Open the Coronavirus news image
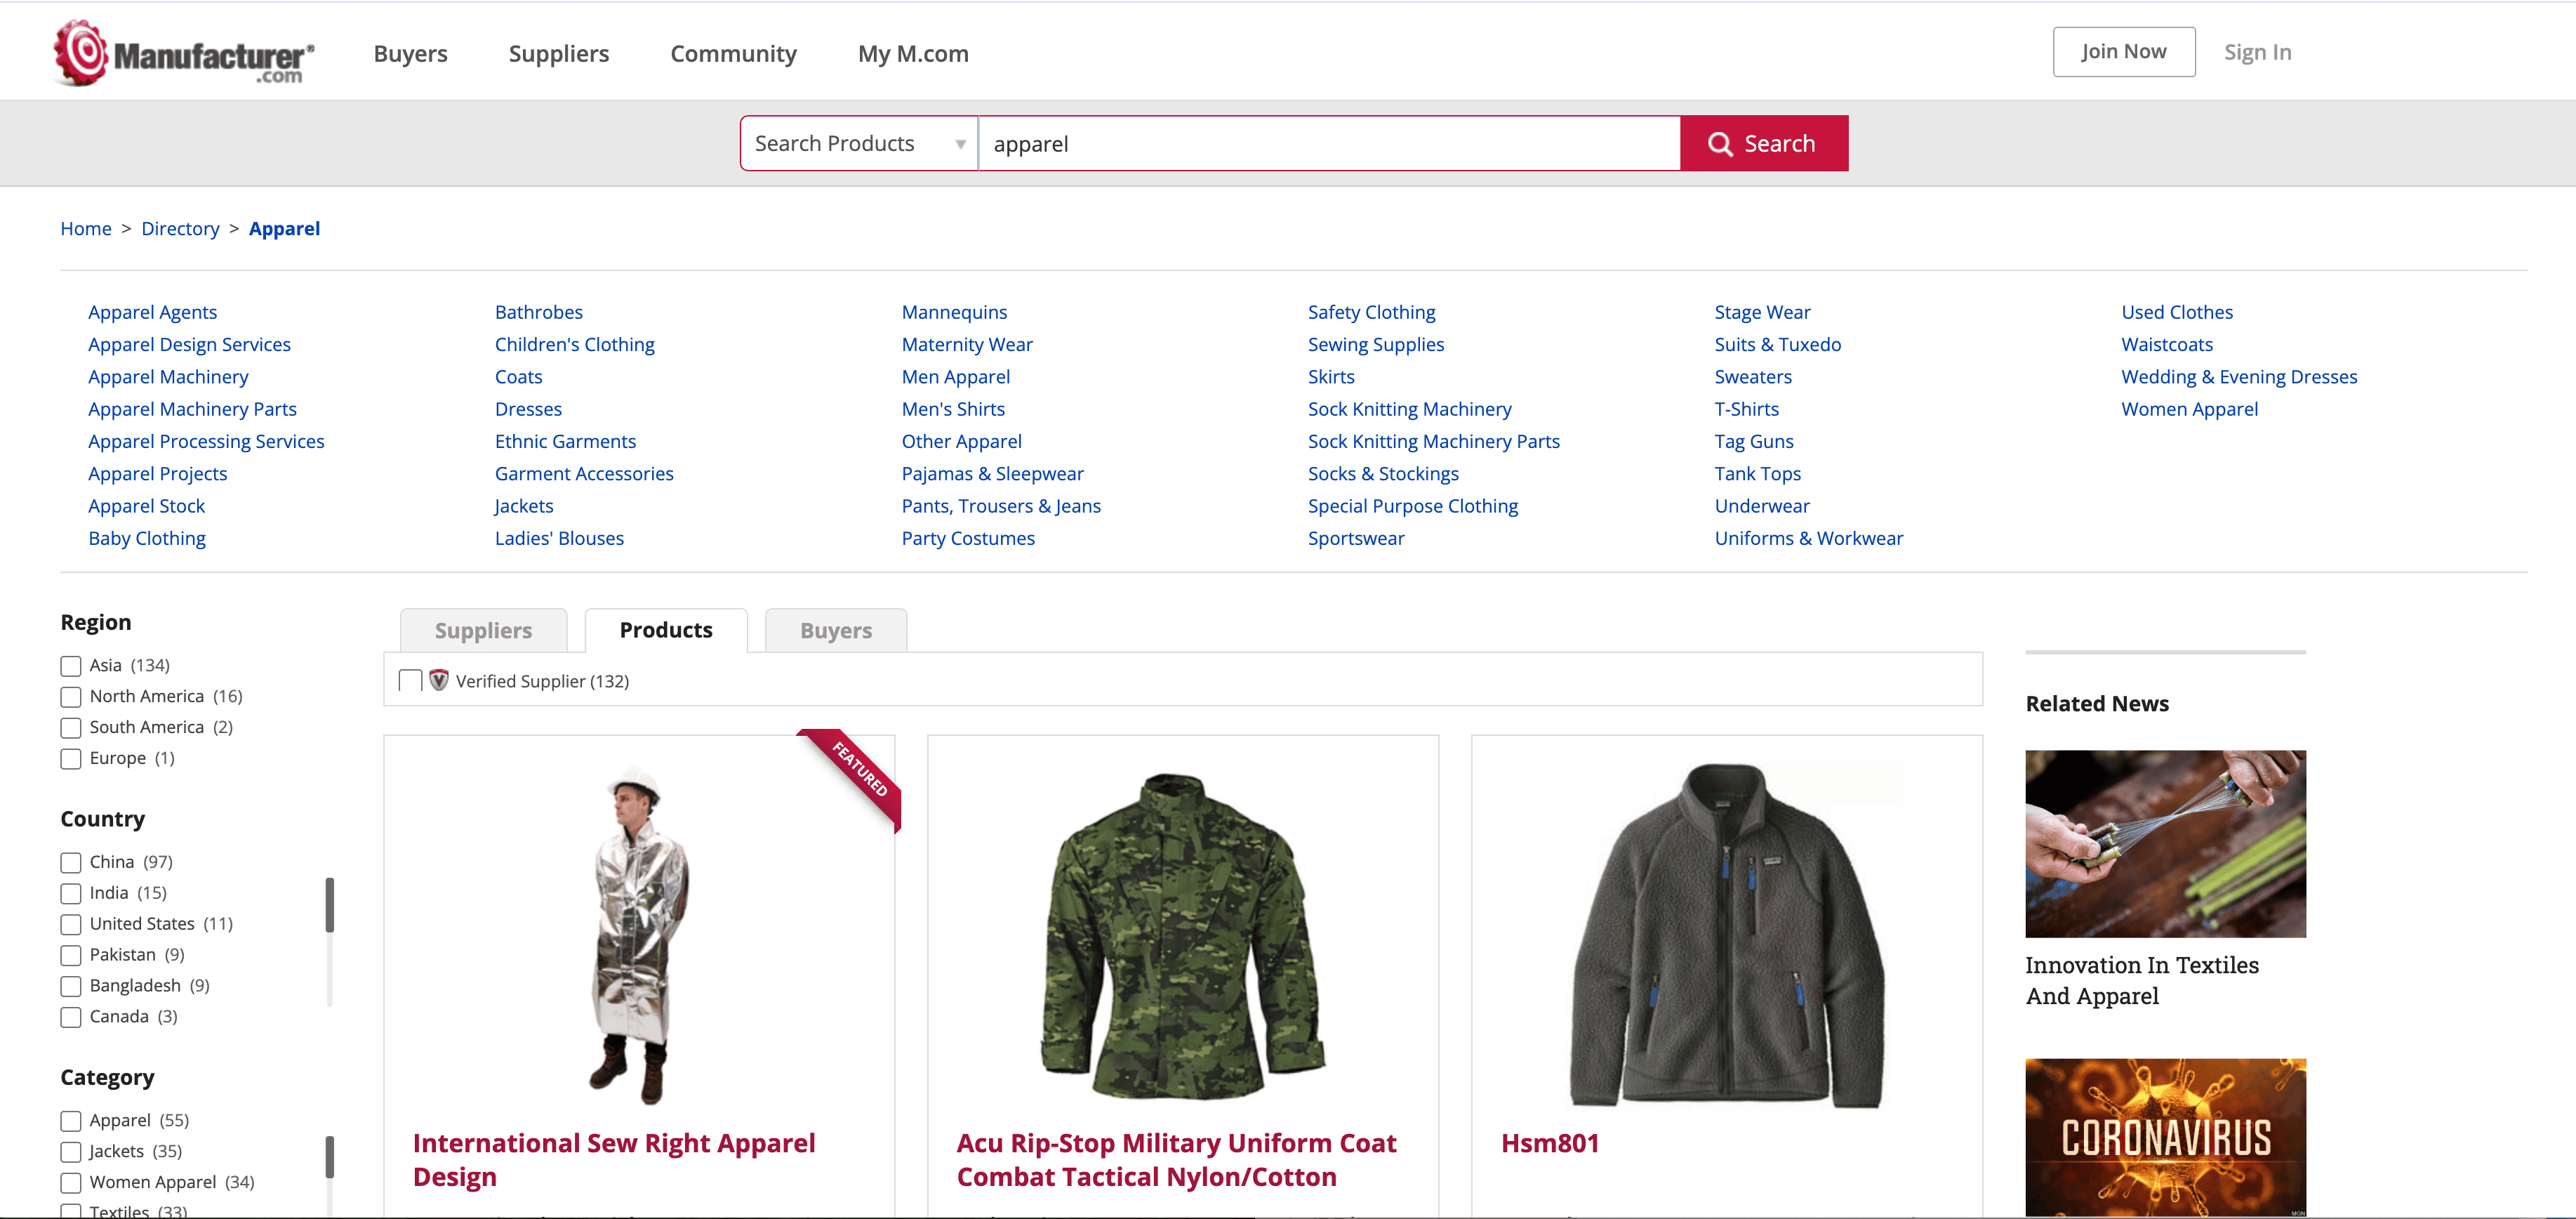The height and width of the screenshot is (1219, 2576). 2164,1136
